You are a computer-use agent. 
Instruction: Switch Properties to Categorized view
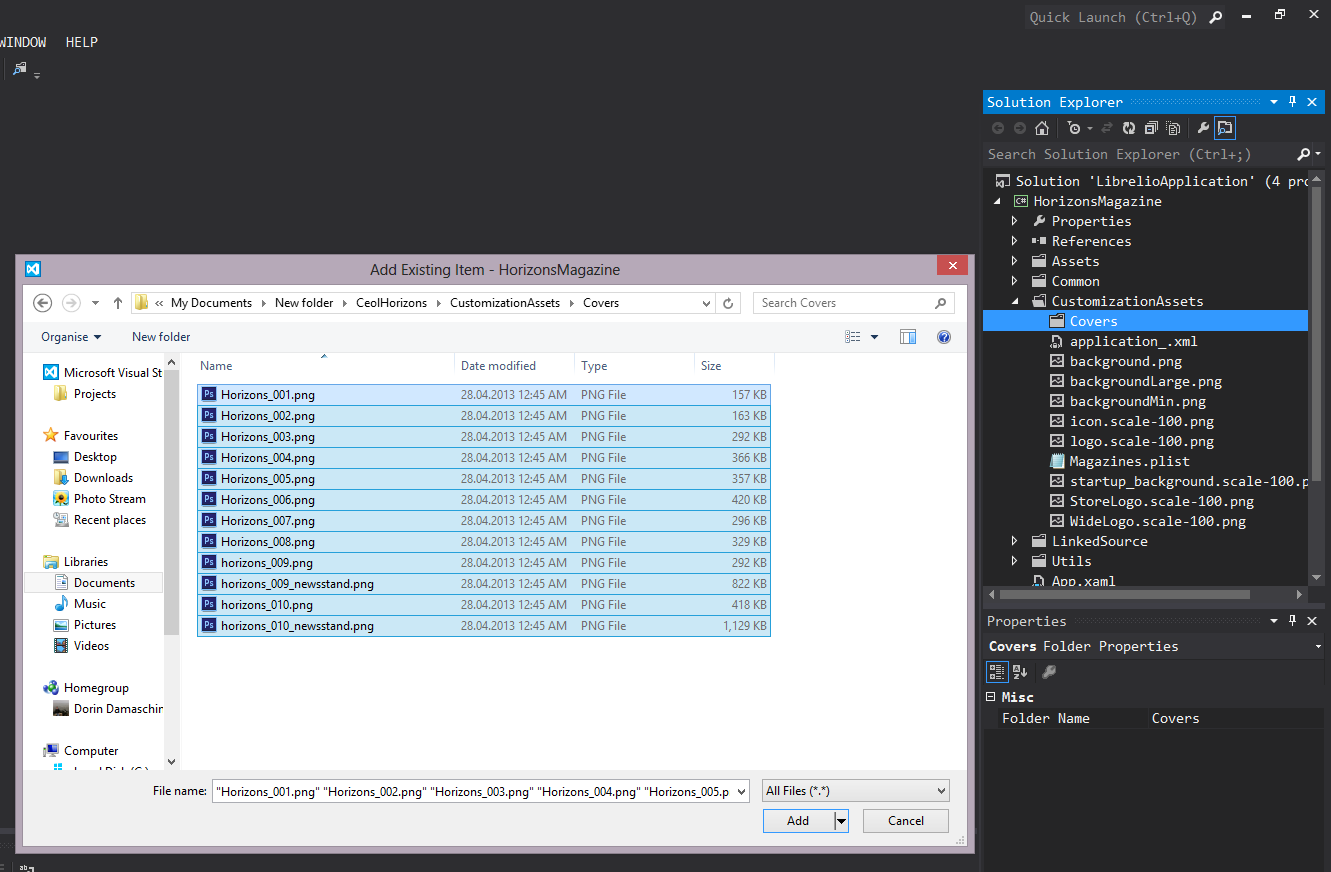point(997,672)
